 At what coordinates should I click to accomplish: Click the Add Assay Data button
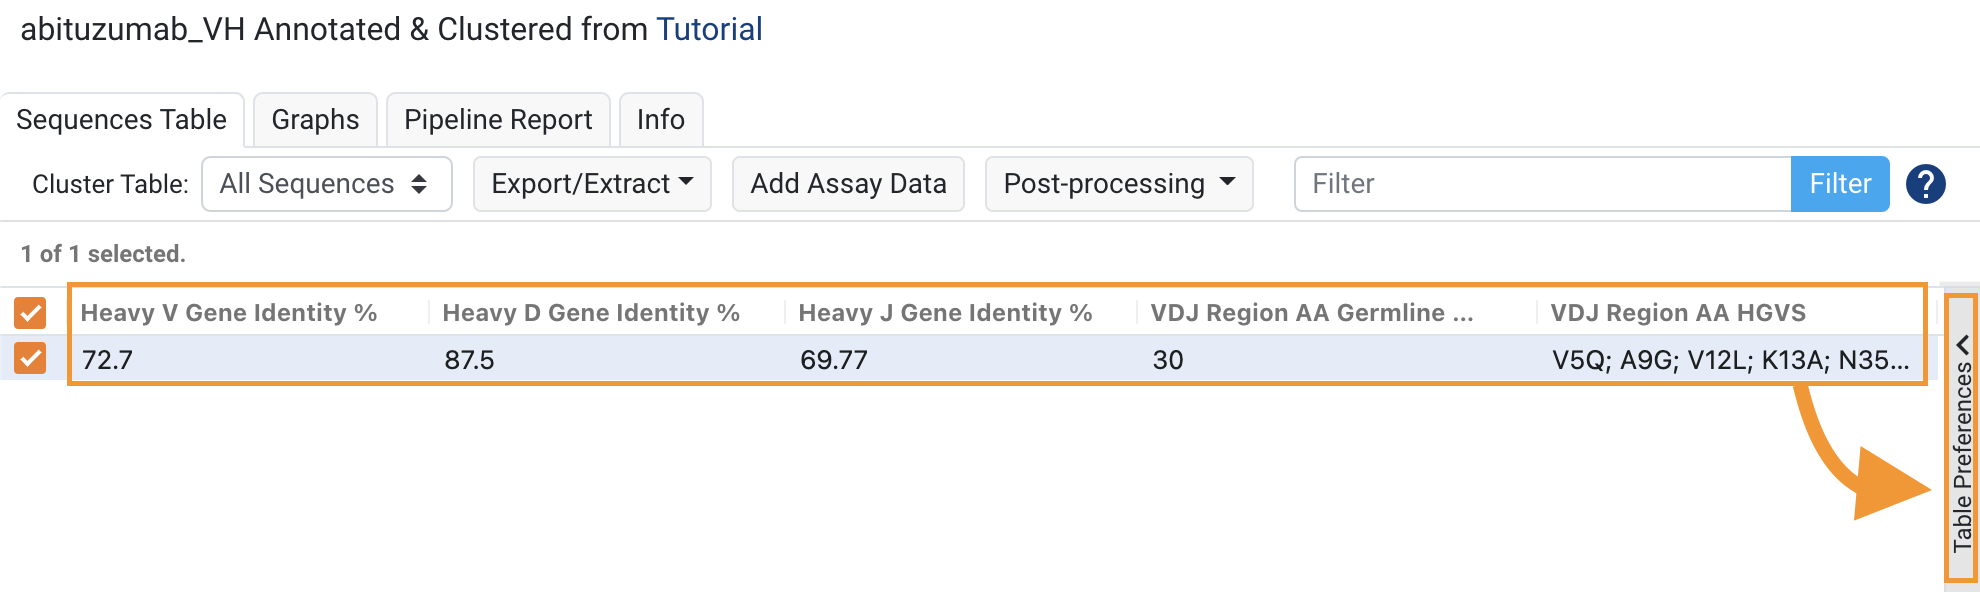(848, 184)
